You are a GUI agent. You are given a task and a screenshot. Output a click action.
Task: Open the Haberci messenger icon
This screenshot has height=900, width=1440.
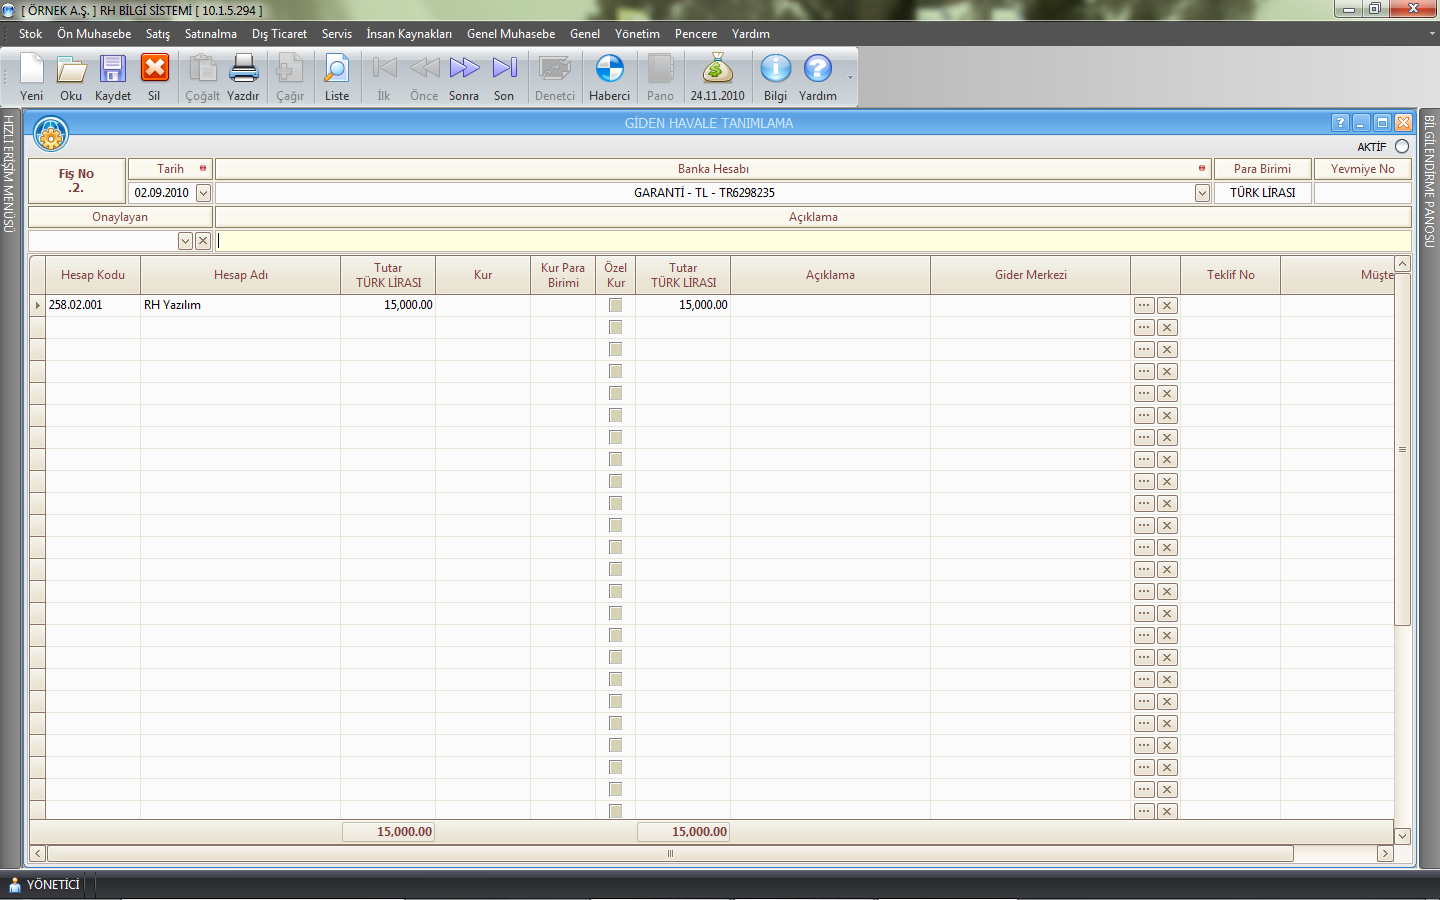609,70
